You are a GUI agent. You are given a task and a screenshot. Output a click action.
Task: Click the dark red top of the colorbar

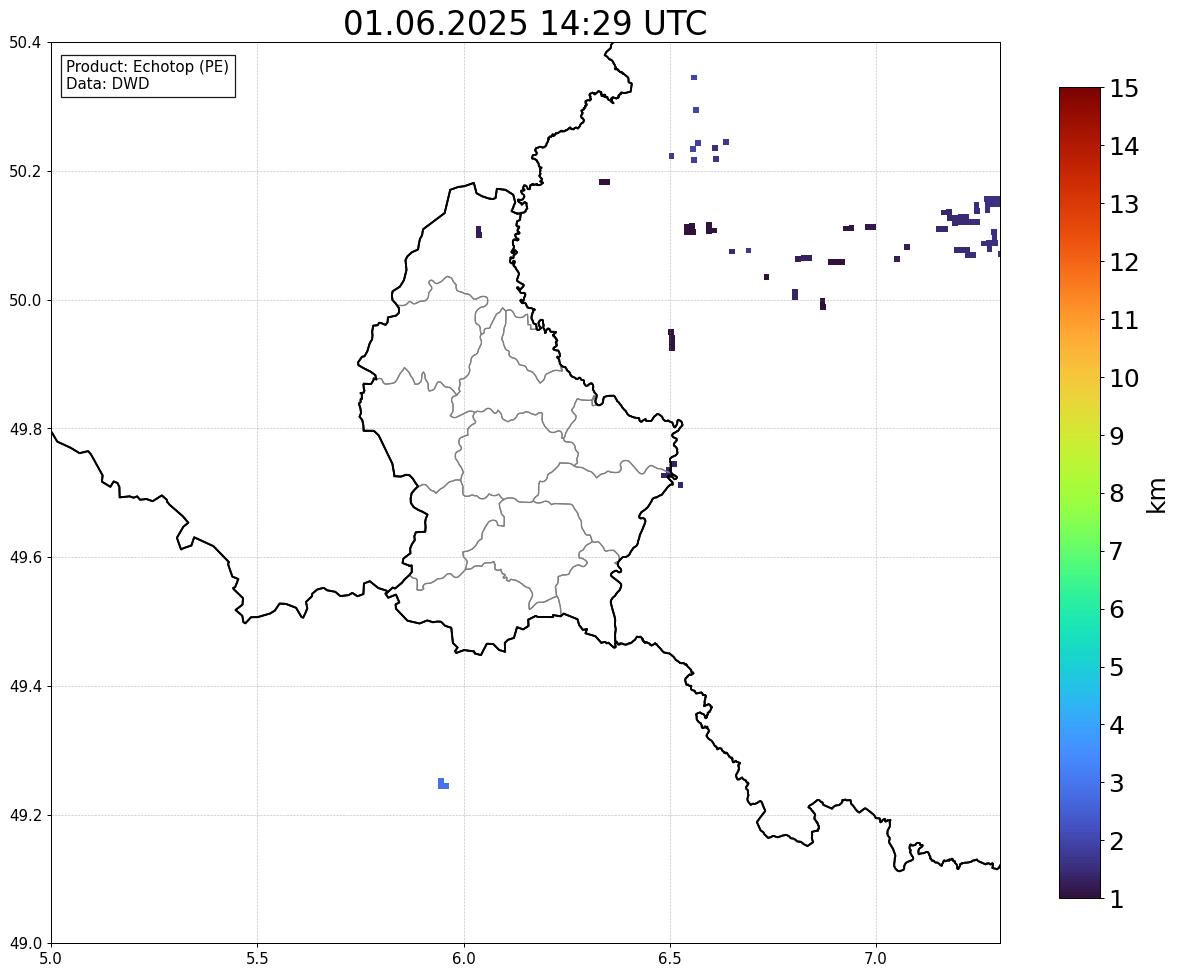point(1080,98)
